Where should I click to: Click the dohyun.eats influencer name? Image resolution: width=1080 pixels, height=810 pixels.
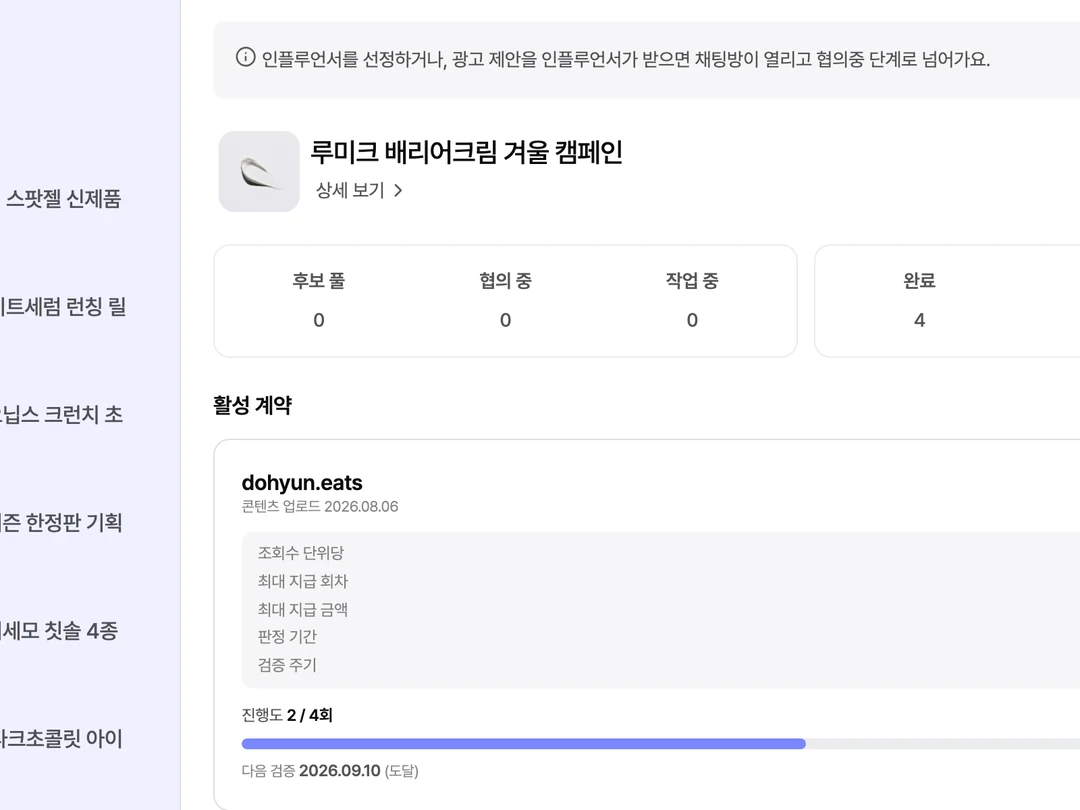(302, 483)
